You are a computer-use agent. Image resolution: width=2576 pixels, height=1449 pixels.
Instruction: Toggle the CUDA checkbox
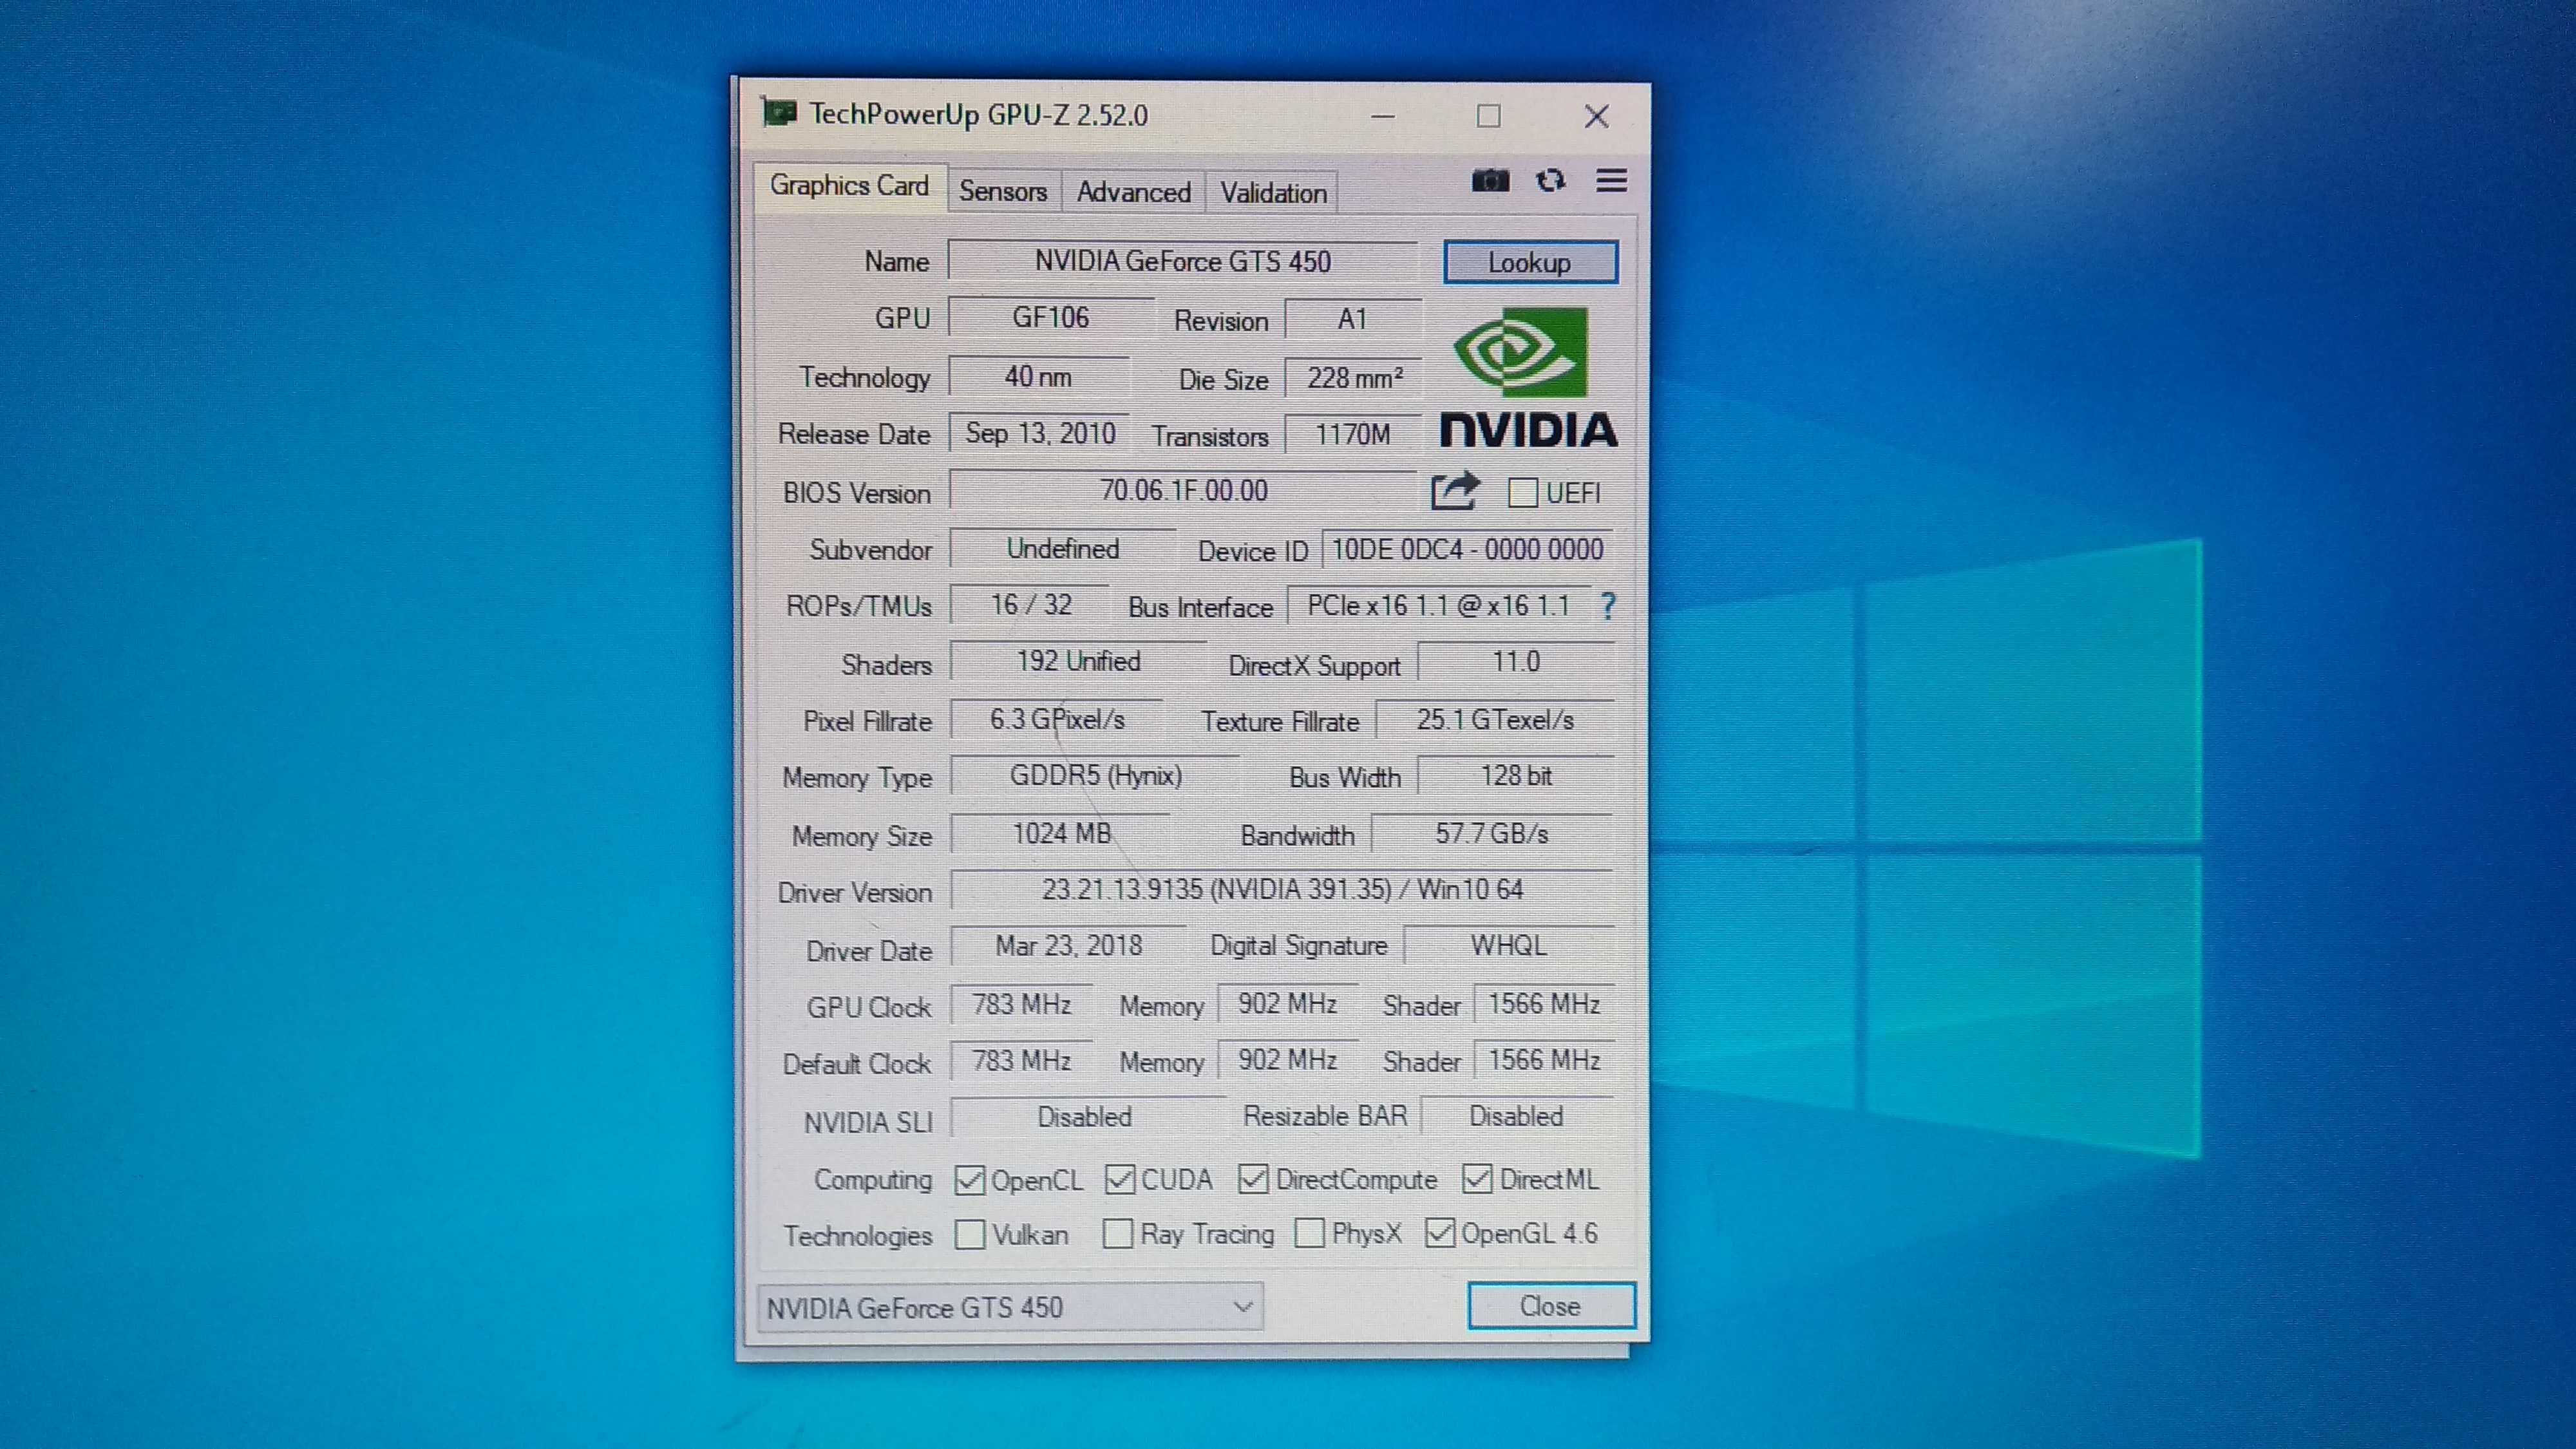[1120, 1180]
